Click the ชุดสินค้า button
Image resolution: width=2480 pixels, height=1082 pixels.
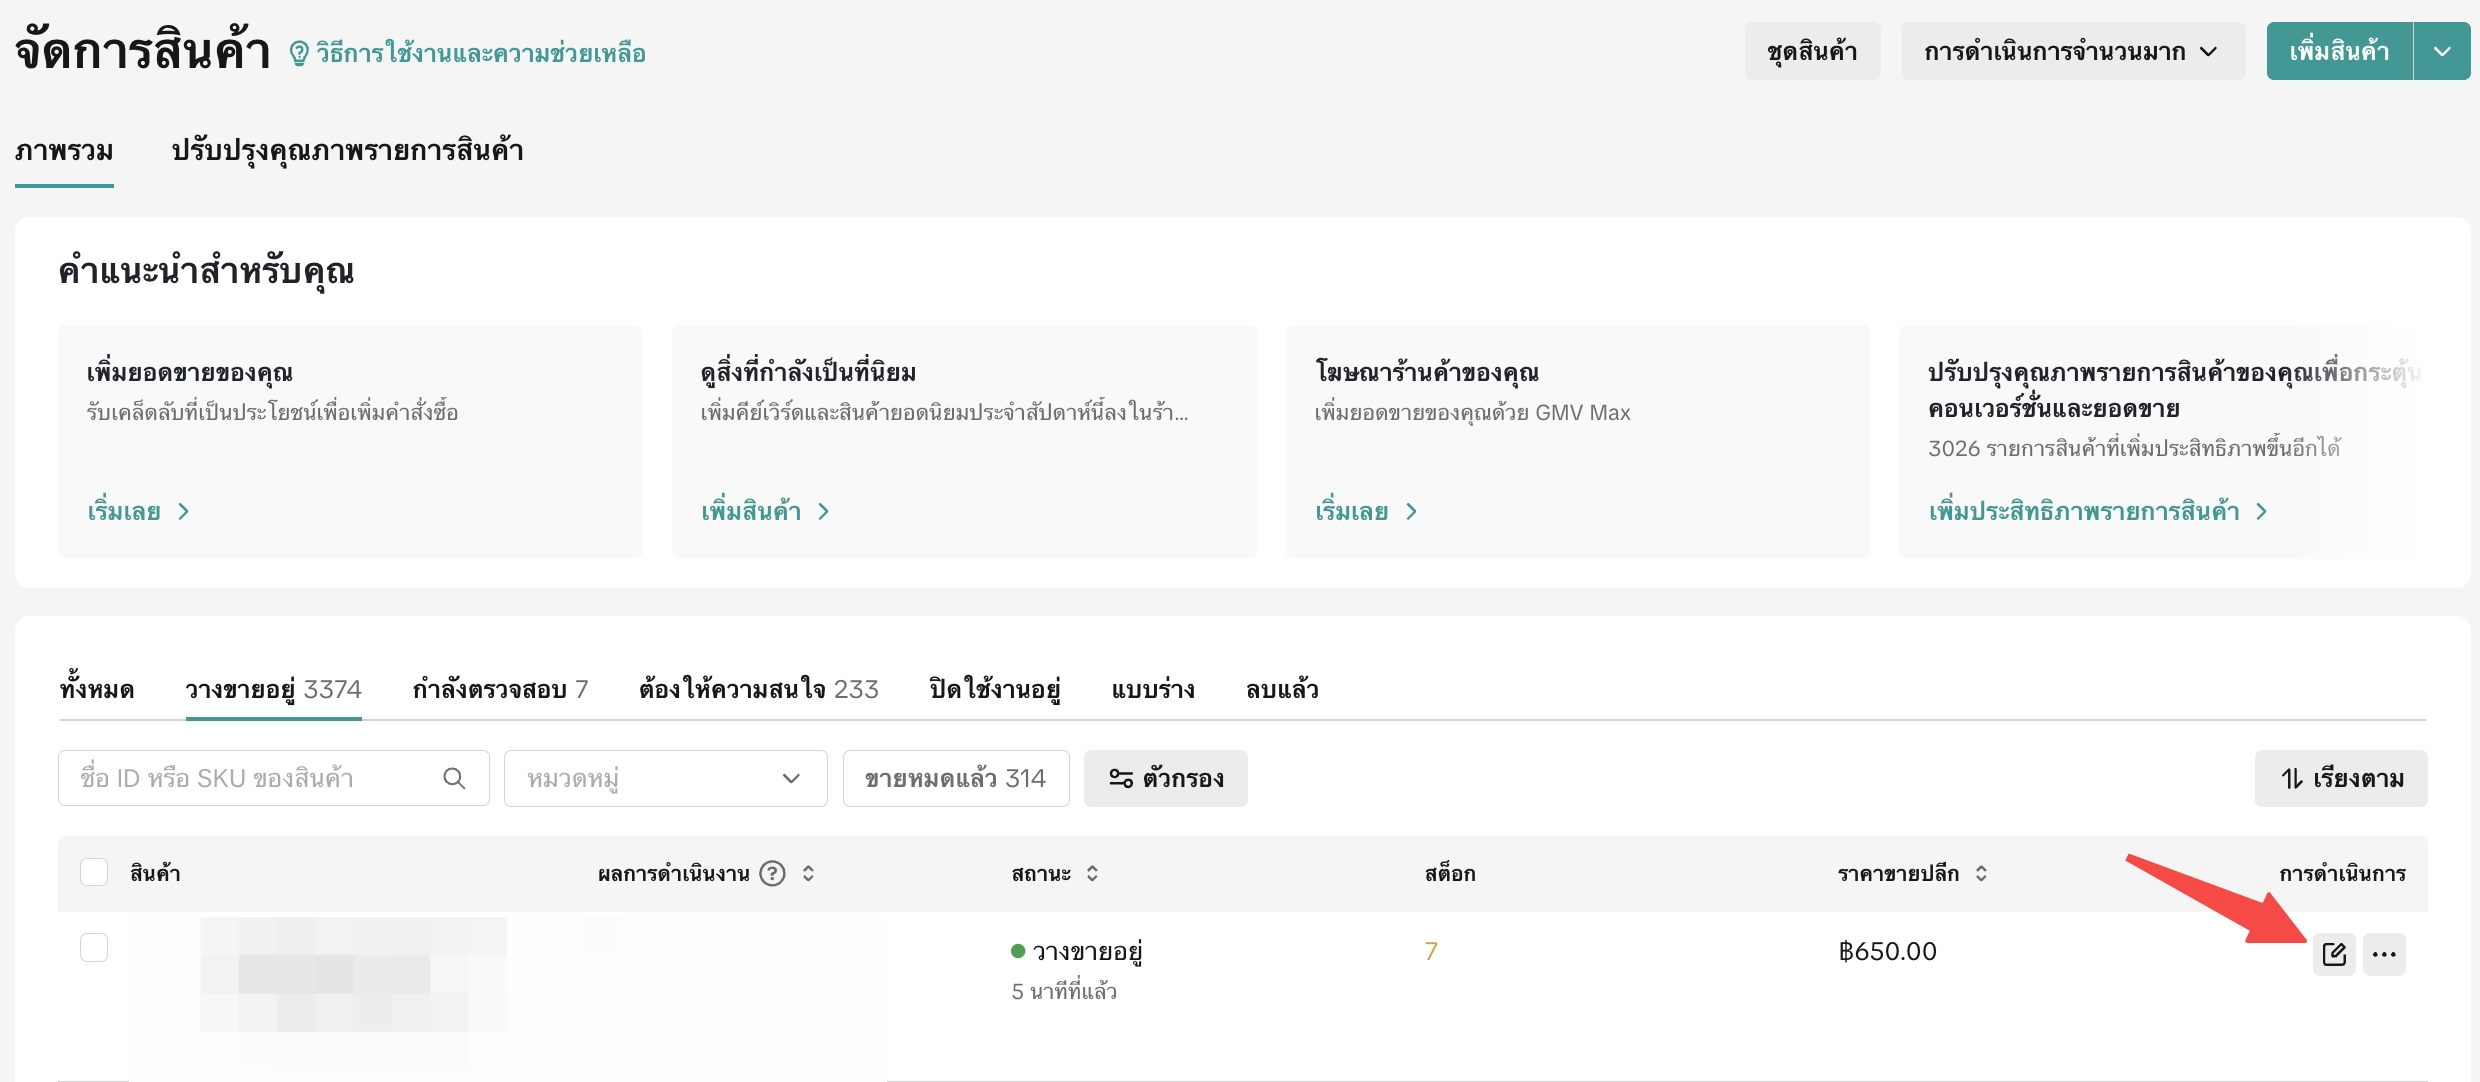[1811, 51]
